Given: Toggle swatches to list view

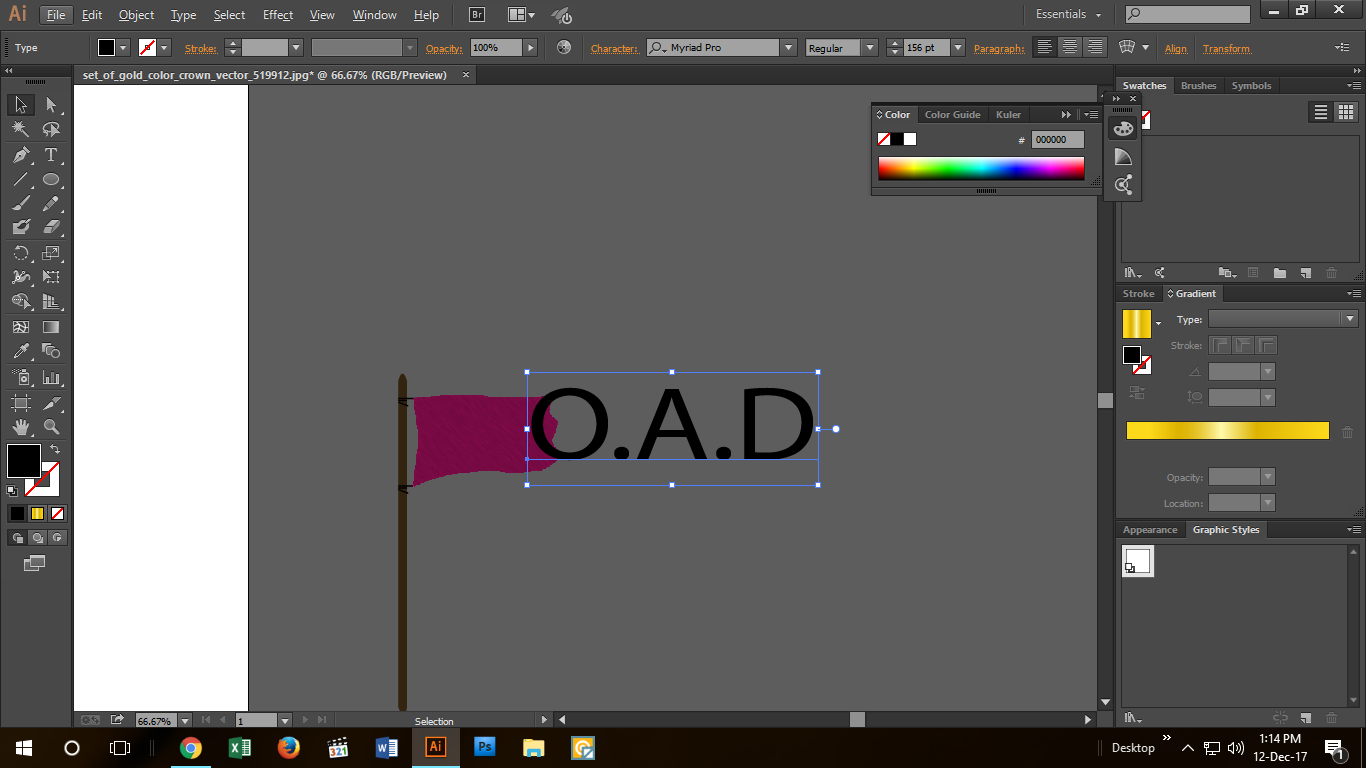Looking at the screenshot, I should [1320, 112].
